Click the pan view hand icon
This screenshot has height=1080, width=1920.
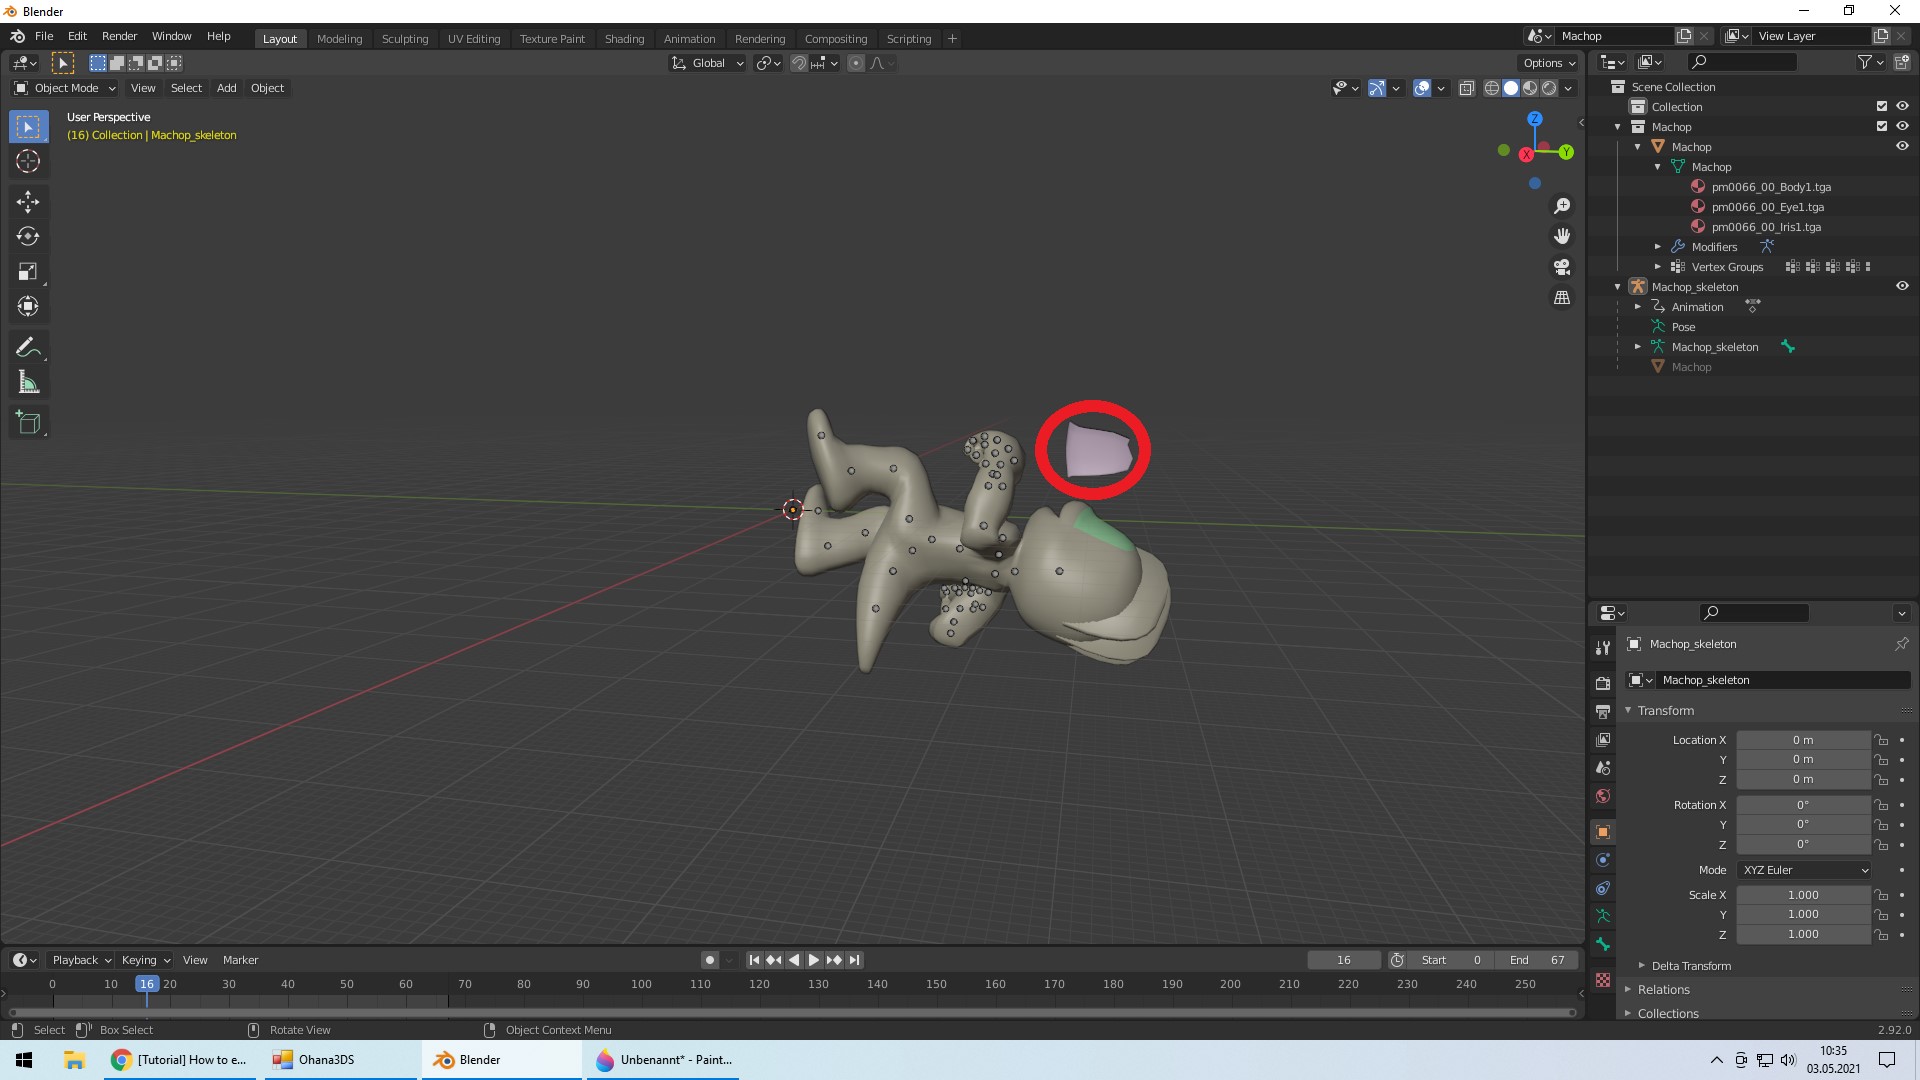coord(1562,237)
